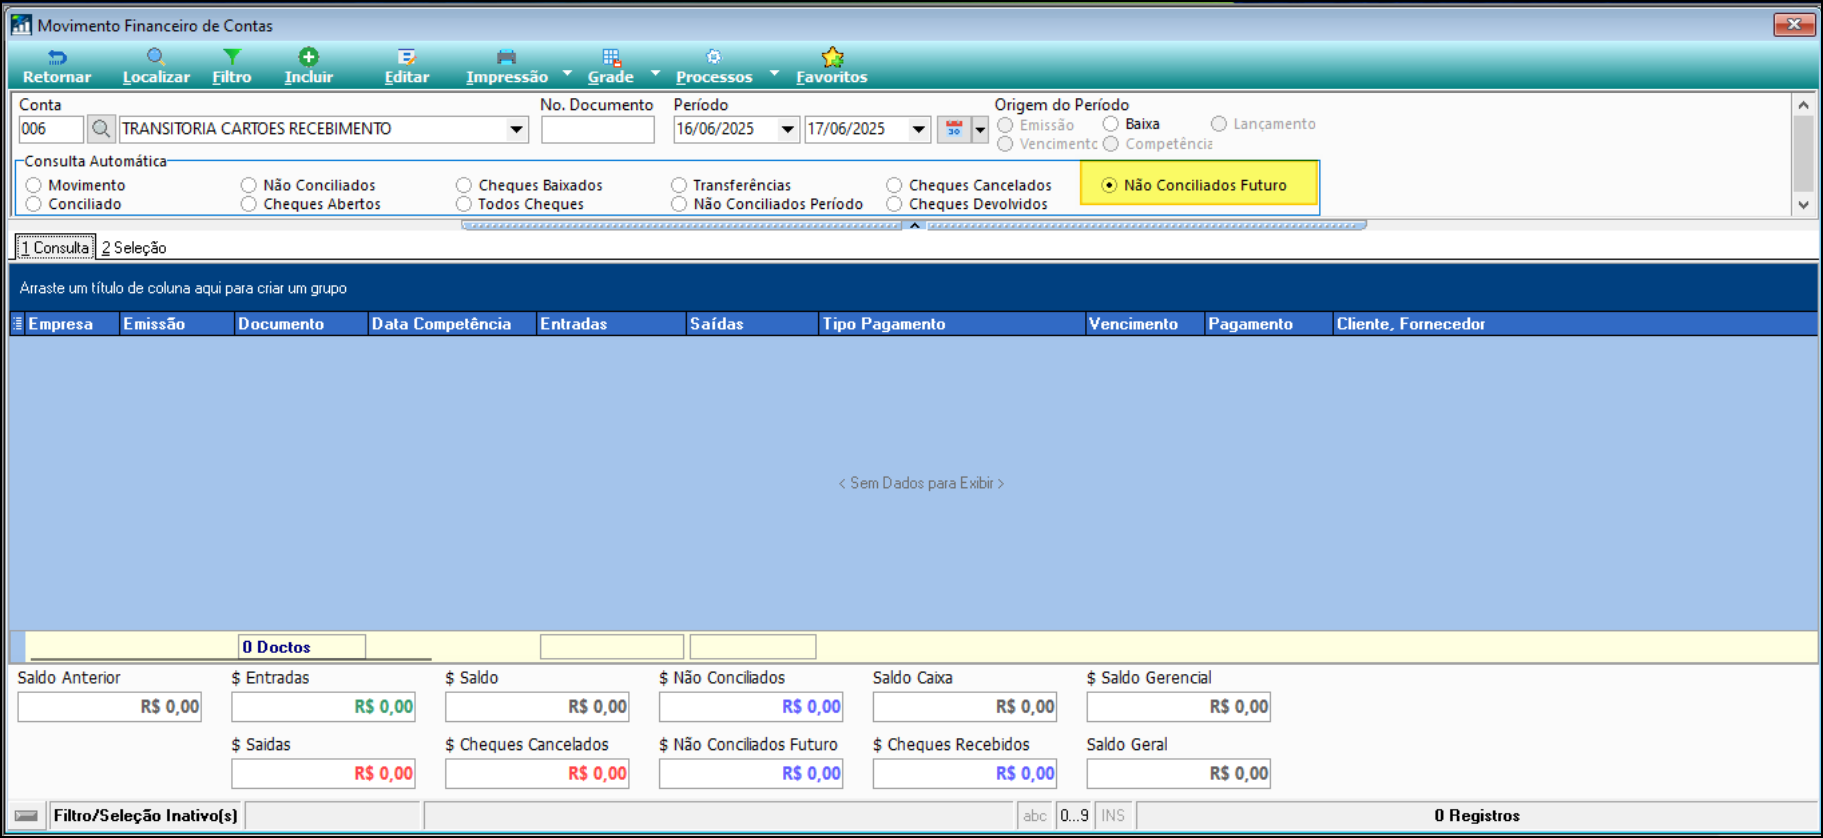Viewport: 1823px width, 838px height.
Task: Click the magnifier next to Conta code
Action: point(100,129)
